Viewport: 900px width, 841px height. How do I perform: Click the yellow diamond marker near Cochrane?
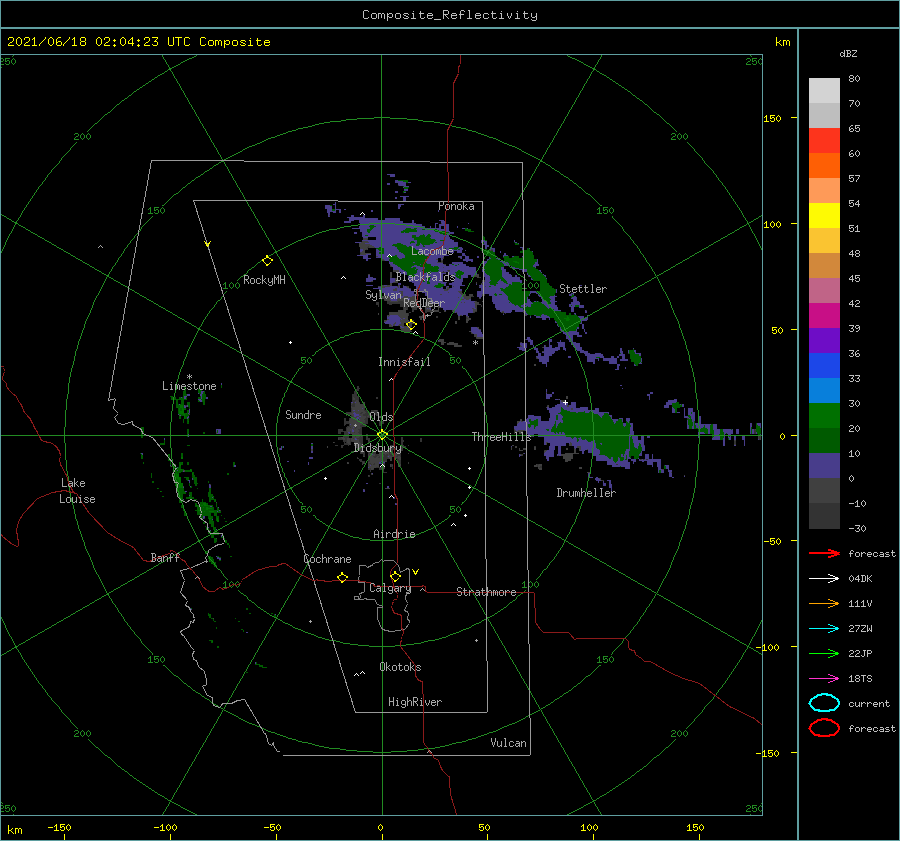pyautogui.click(x=342, y=577)
